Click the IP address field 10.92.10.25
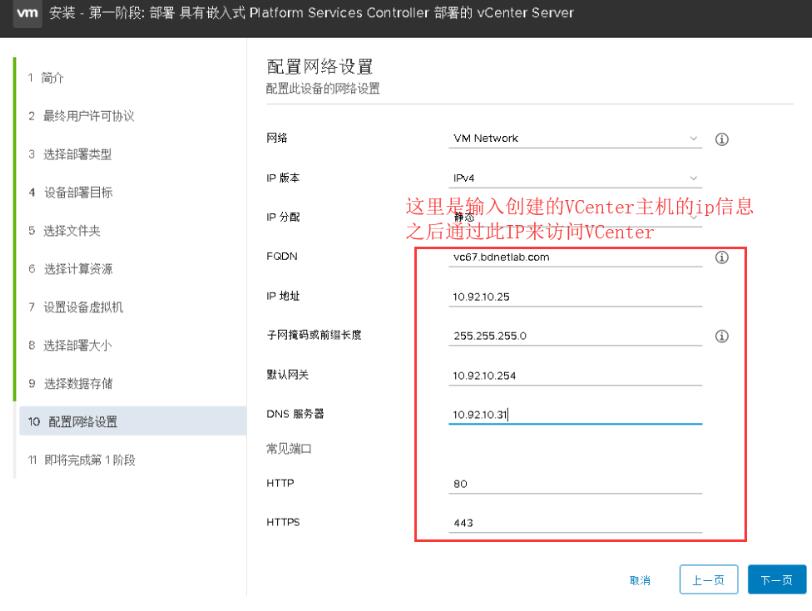 click(575, 297)
